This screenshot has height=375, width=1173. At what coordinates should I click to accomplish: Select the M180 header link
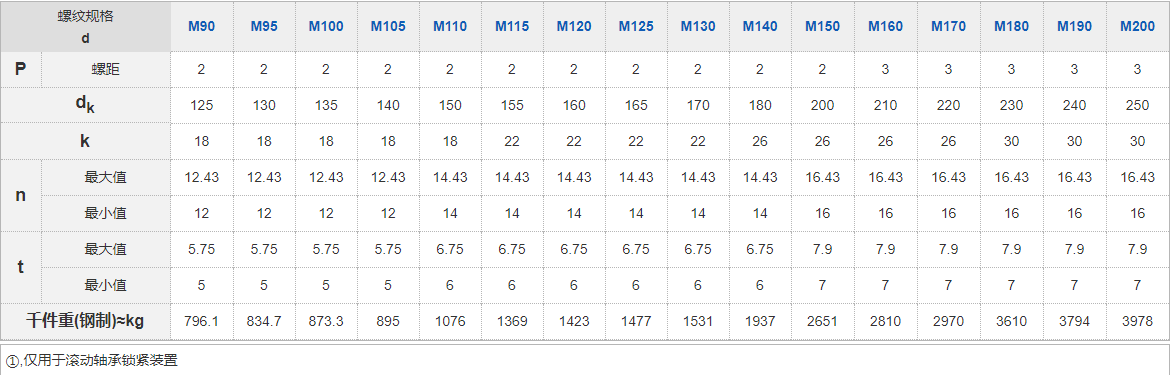point(1011,26)
